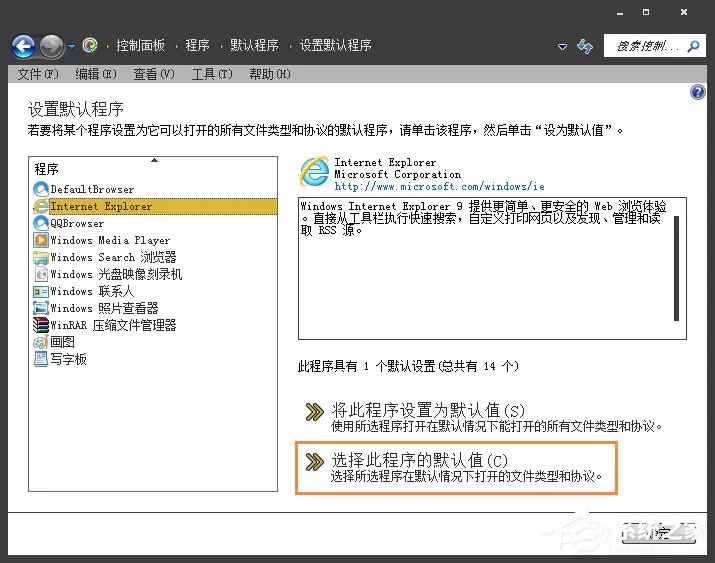
Task: Select DefaultBrowser in program list
Action: pos(153,189)
